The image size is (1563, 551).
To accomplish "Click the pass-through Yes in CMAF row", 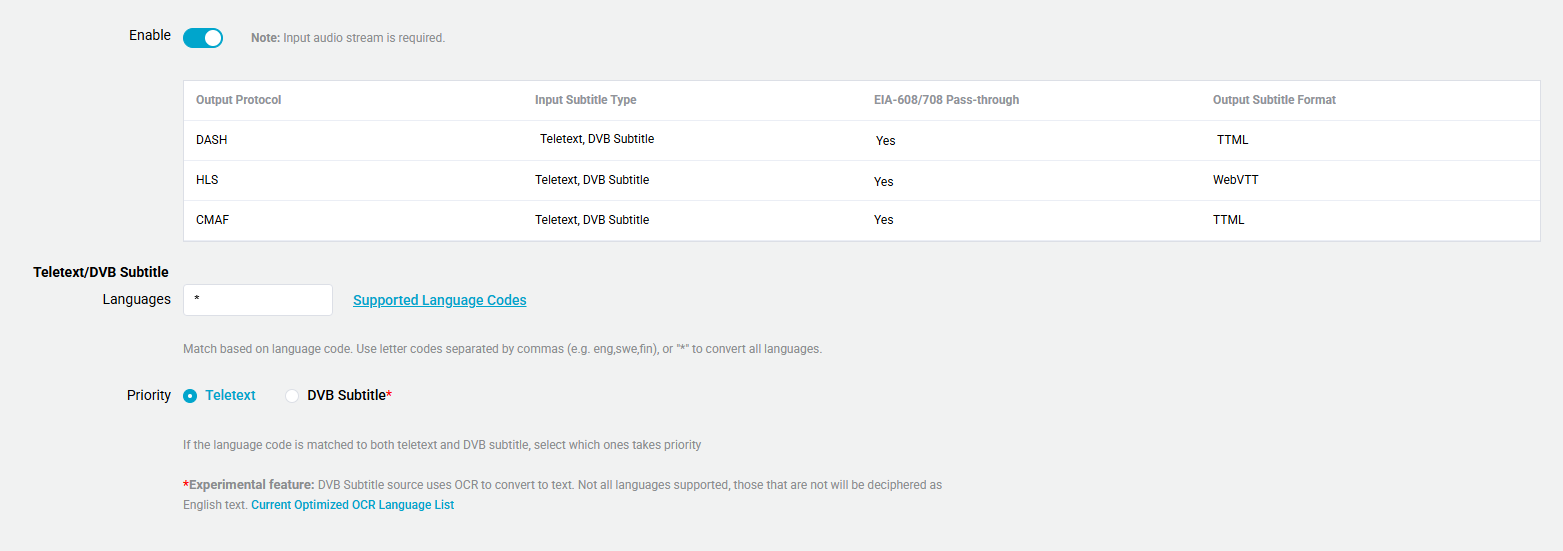I will click(883, 220).
